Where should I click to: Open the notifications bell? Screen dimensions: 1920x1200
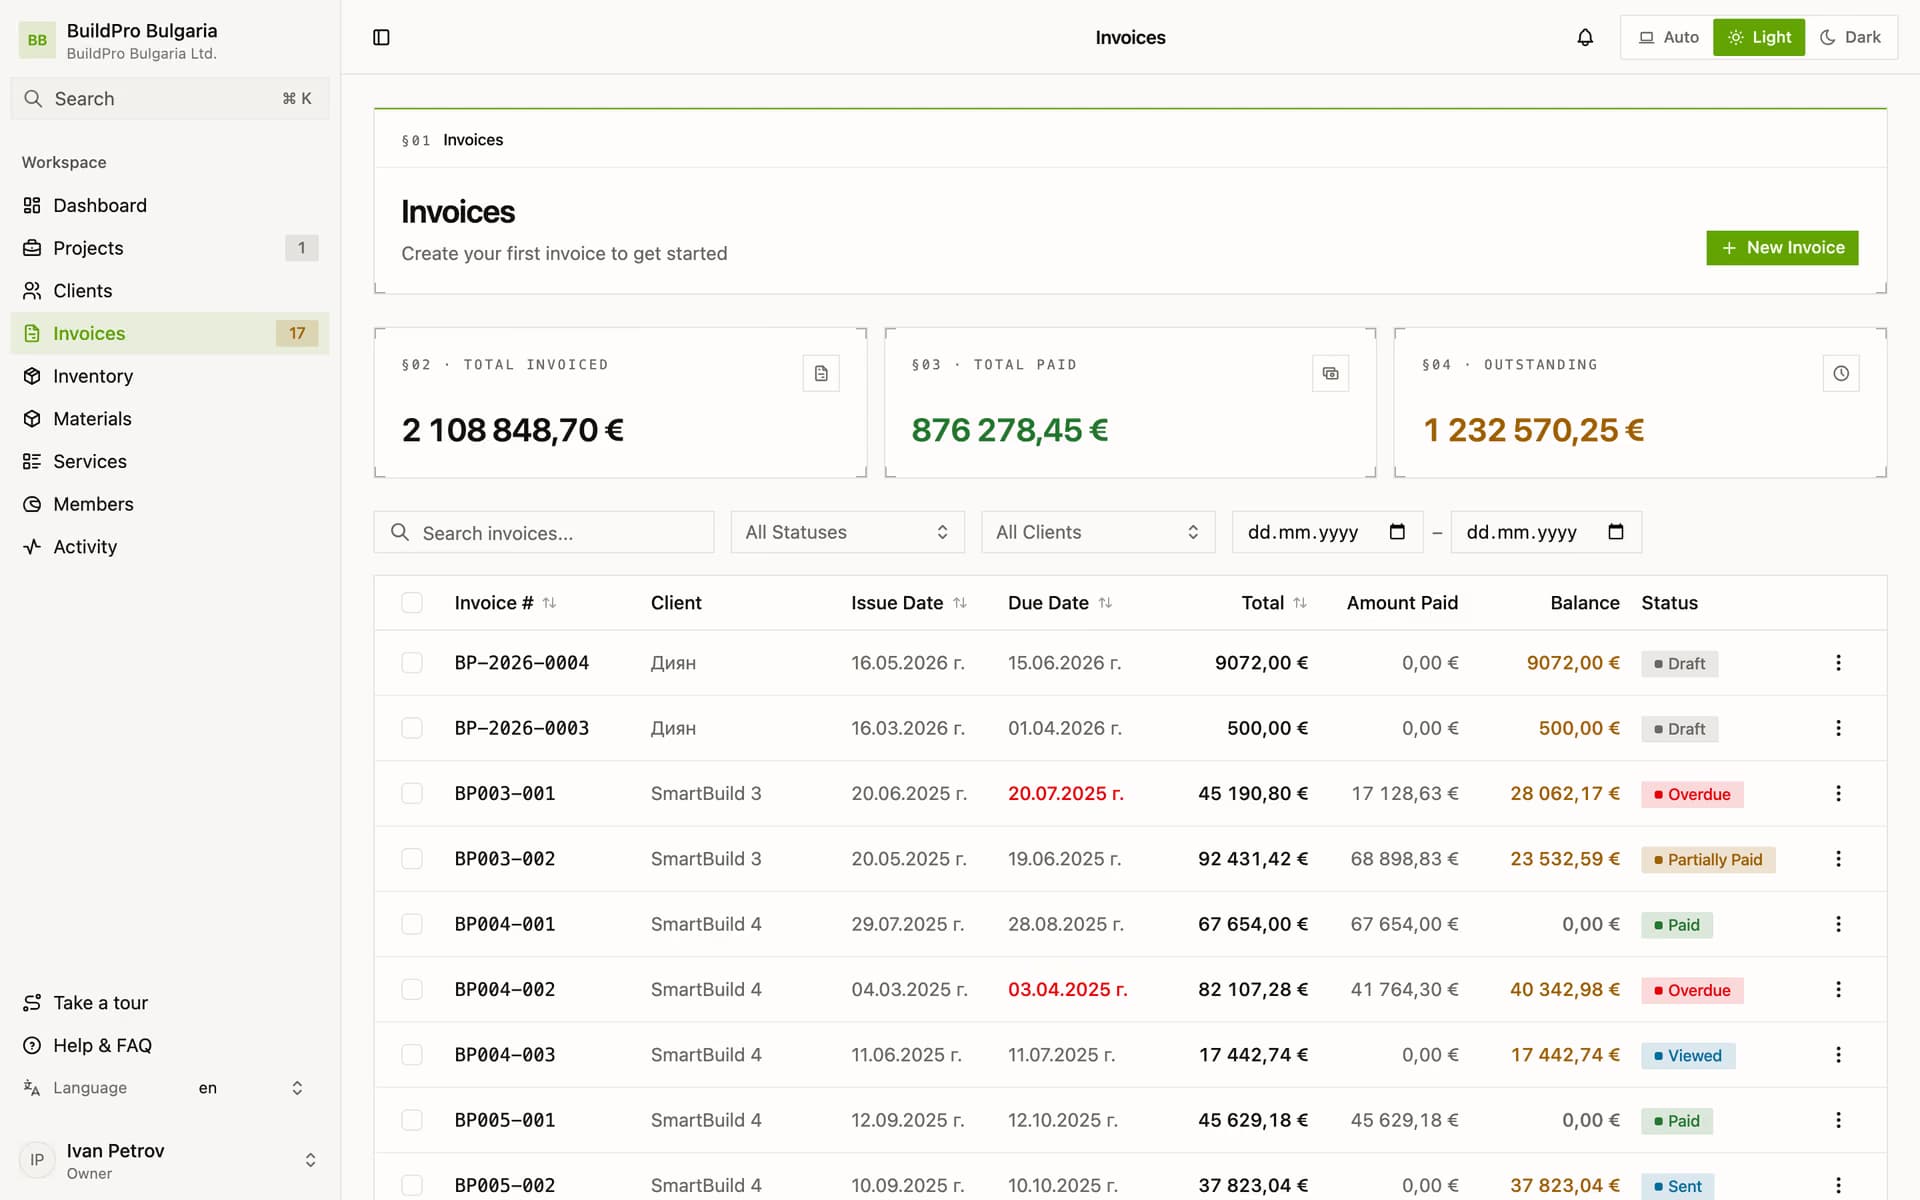pos(1585,37)
